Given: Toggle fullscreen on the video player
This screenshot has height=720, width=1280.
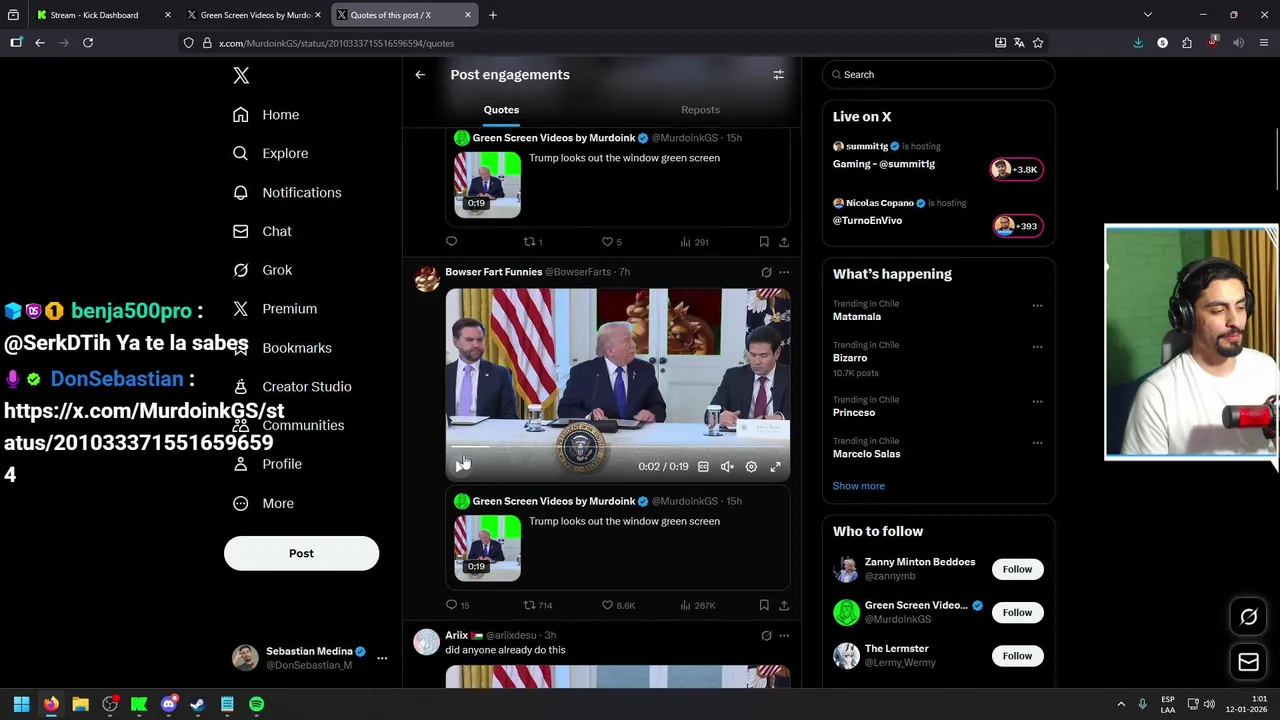Looking at the screenshot, I should 775,467.
